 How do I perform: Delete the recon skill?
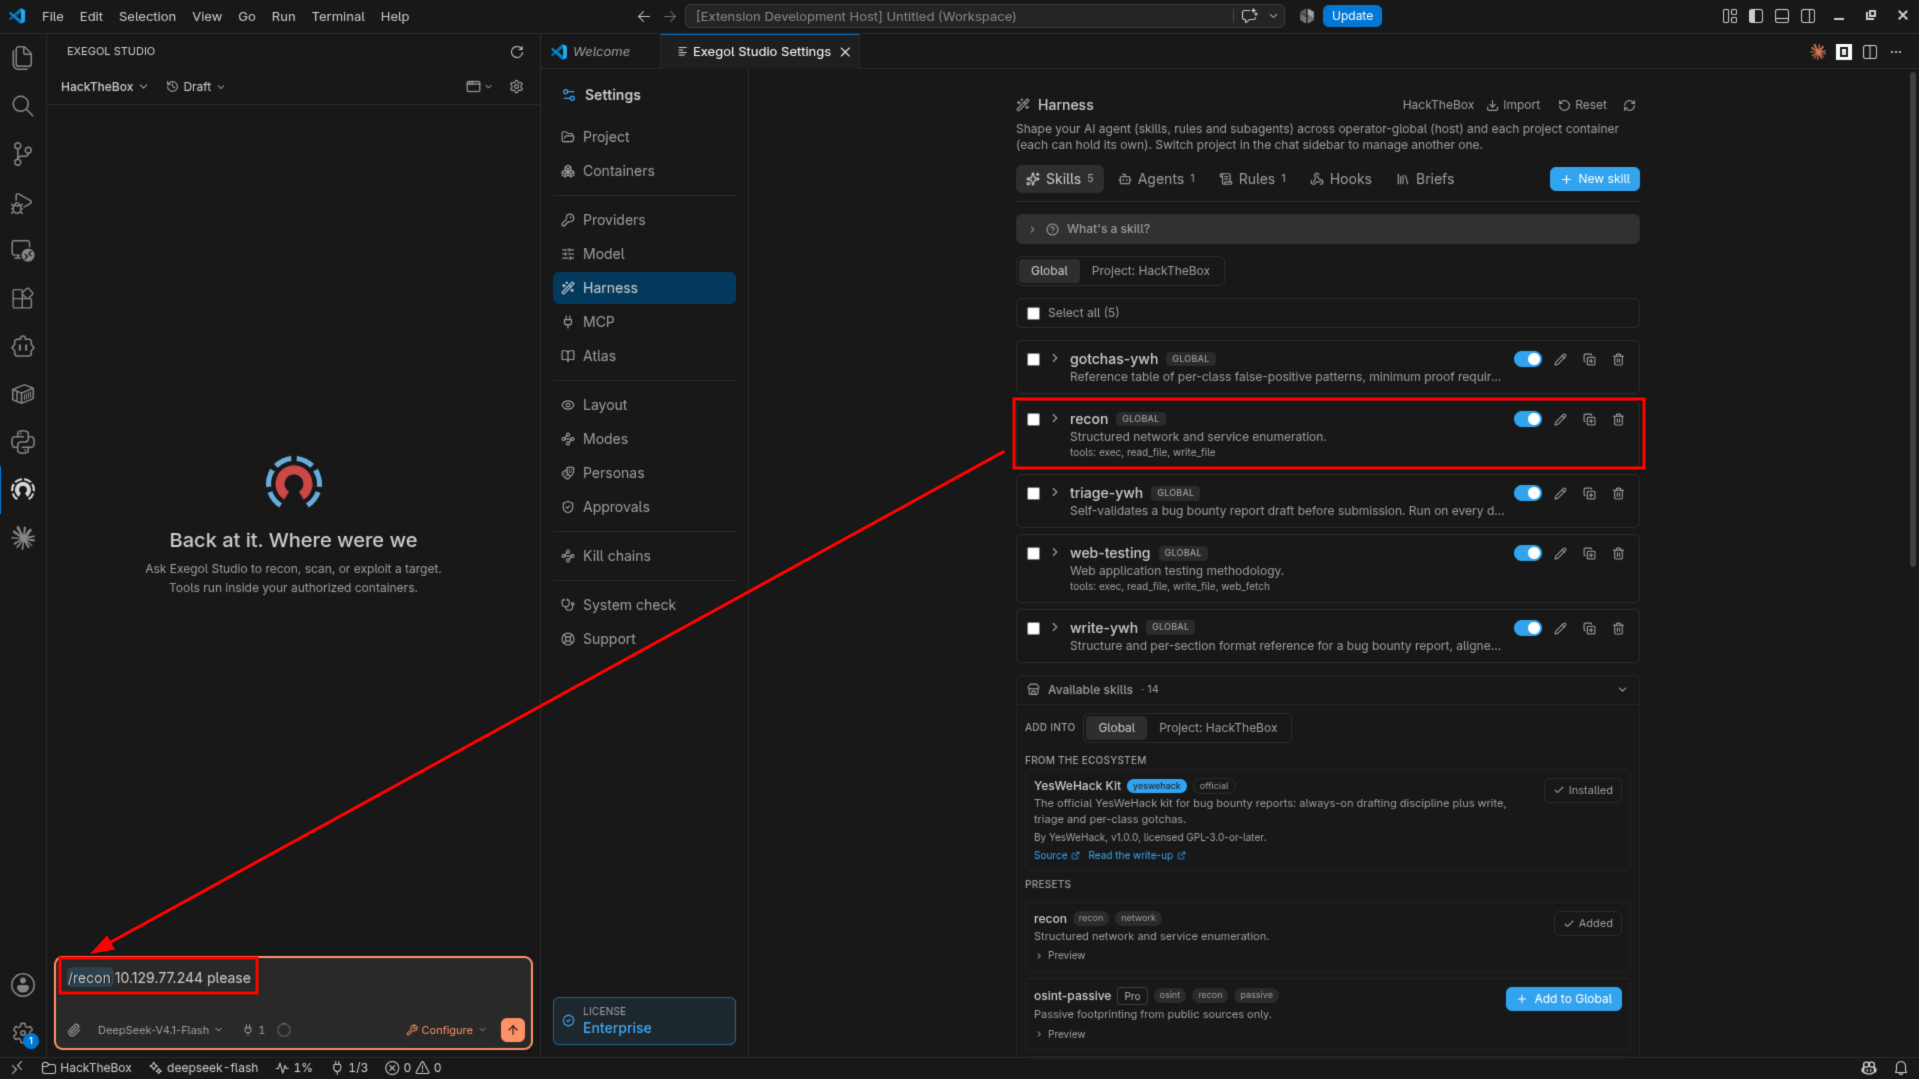pyautogui.click(x=1618, y=420)
